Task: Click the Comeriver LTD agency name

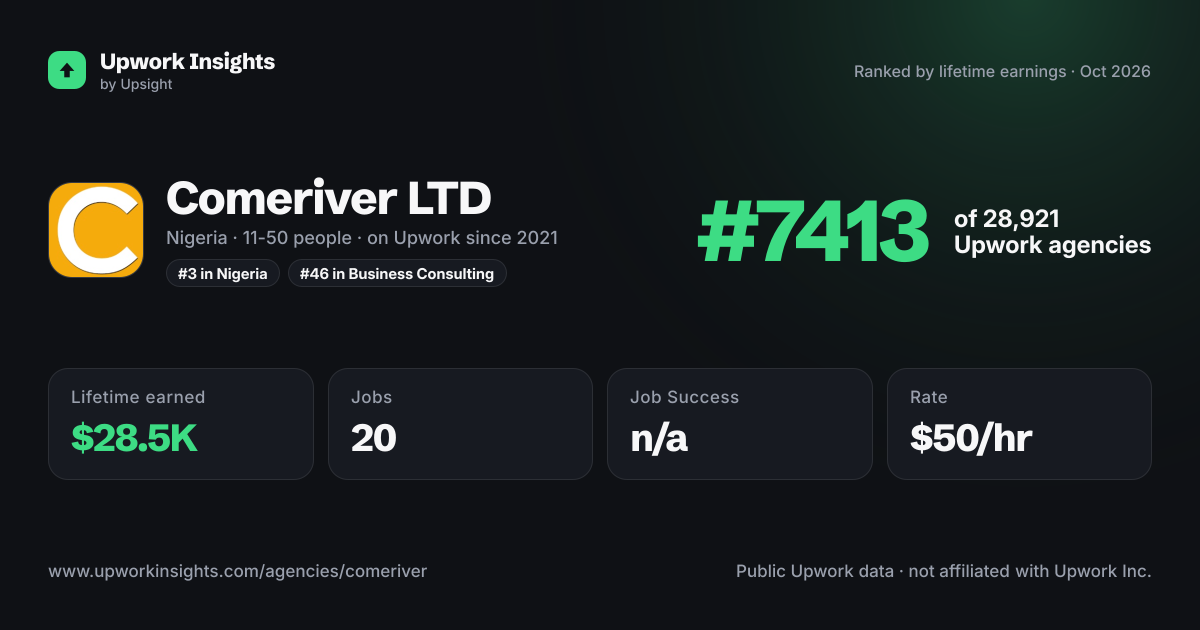Action: point(329,198)
